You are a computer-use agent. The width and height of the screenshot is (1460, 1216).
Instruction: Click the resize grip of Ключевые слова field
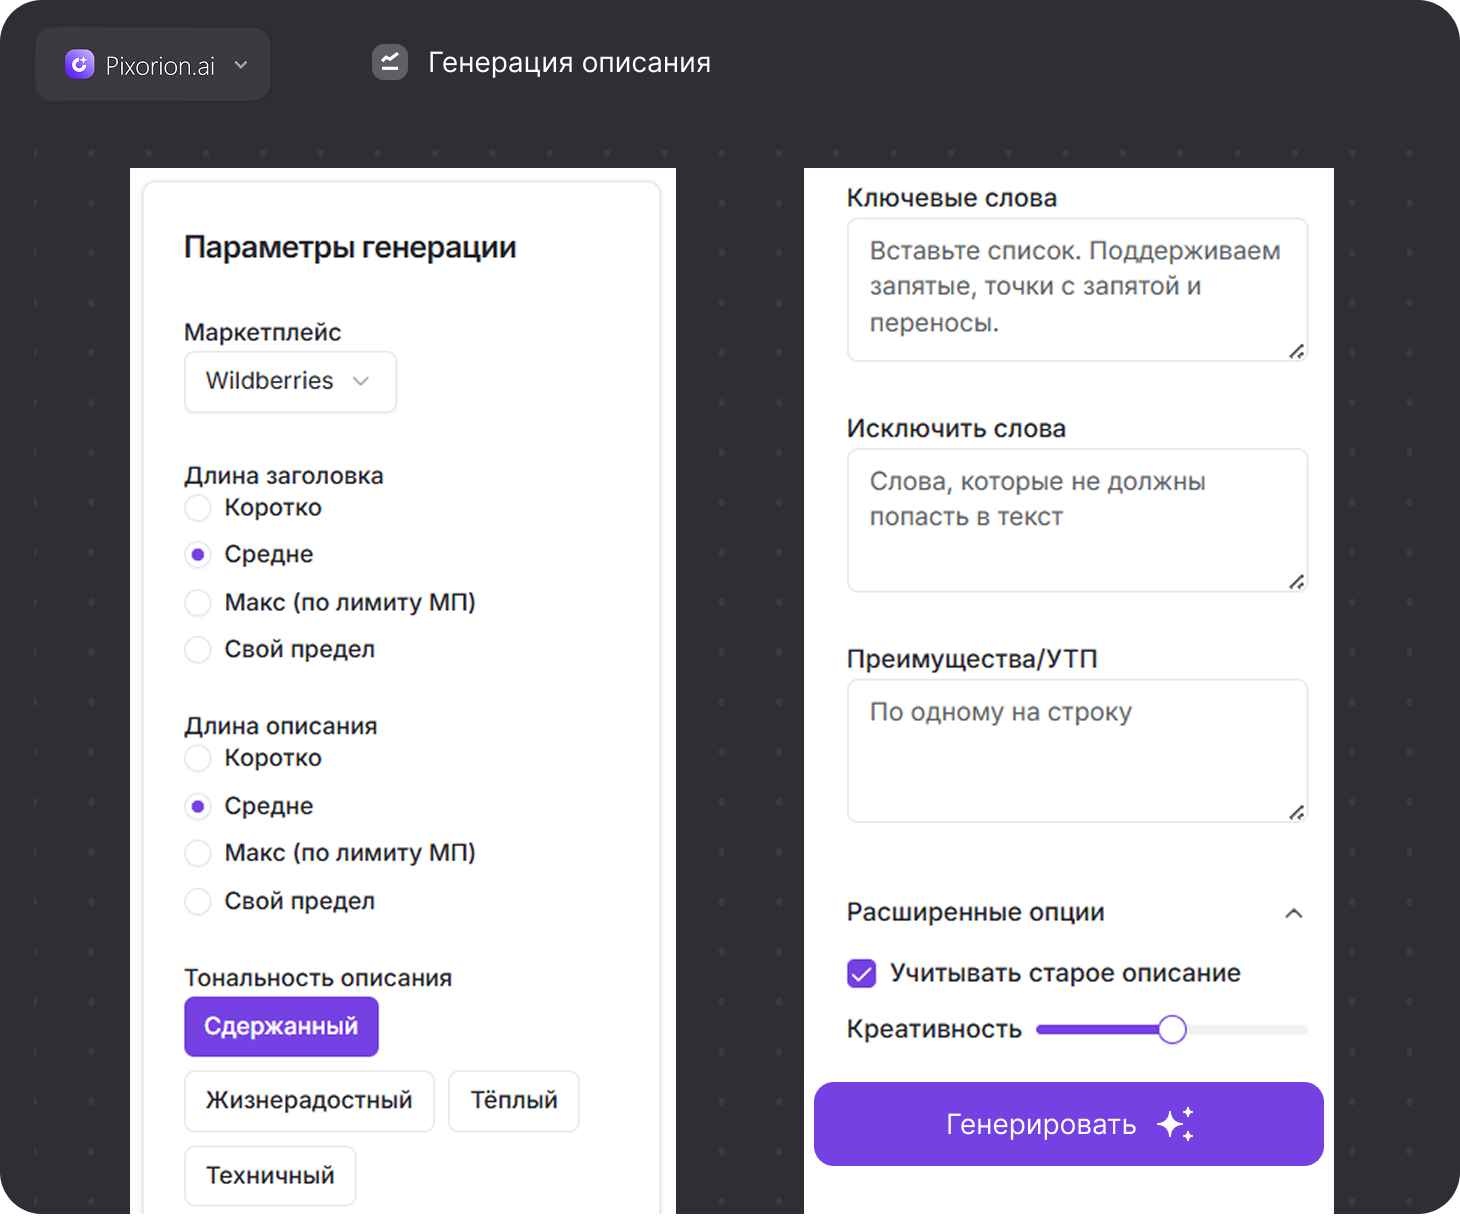pyautogui.click(x=1297, y=352)
